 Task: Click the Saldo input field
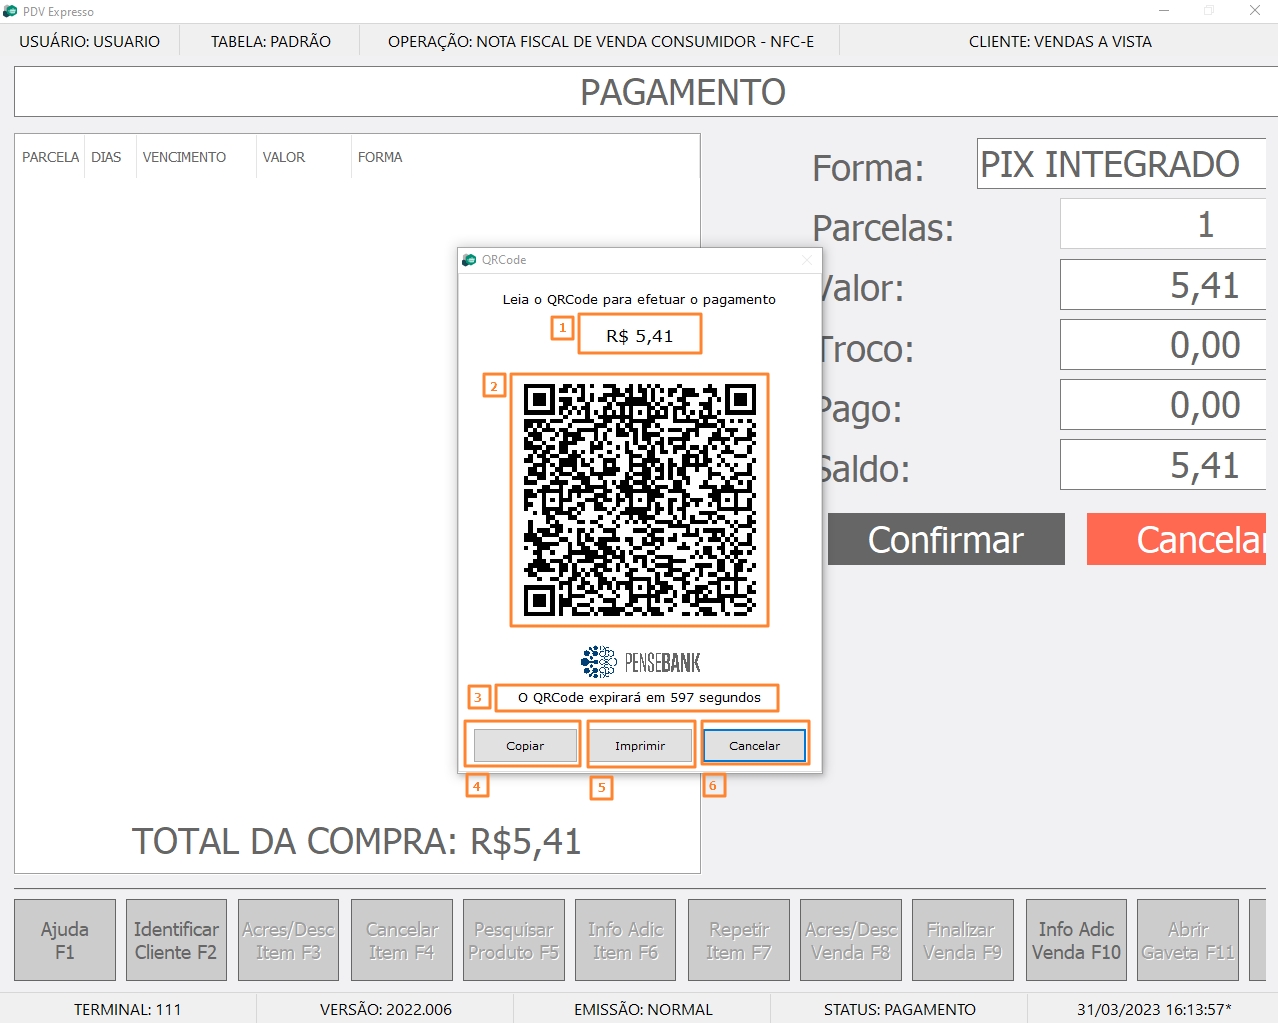click(1163, 465)
